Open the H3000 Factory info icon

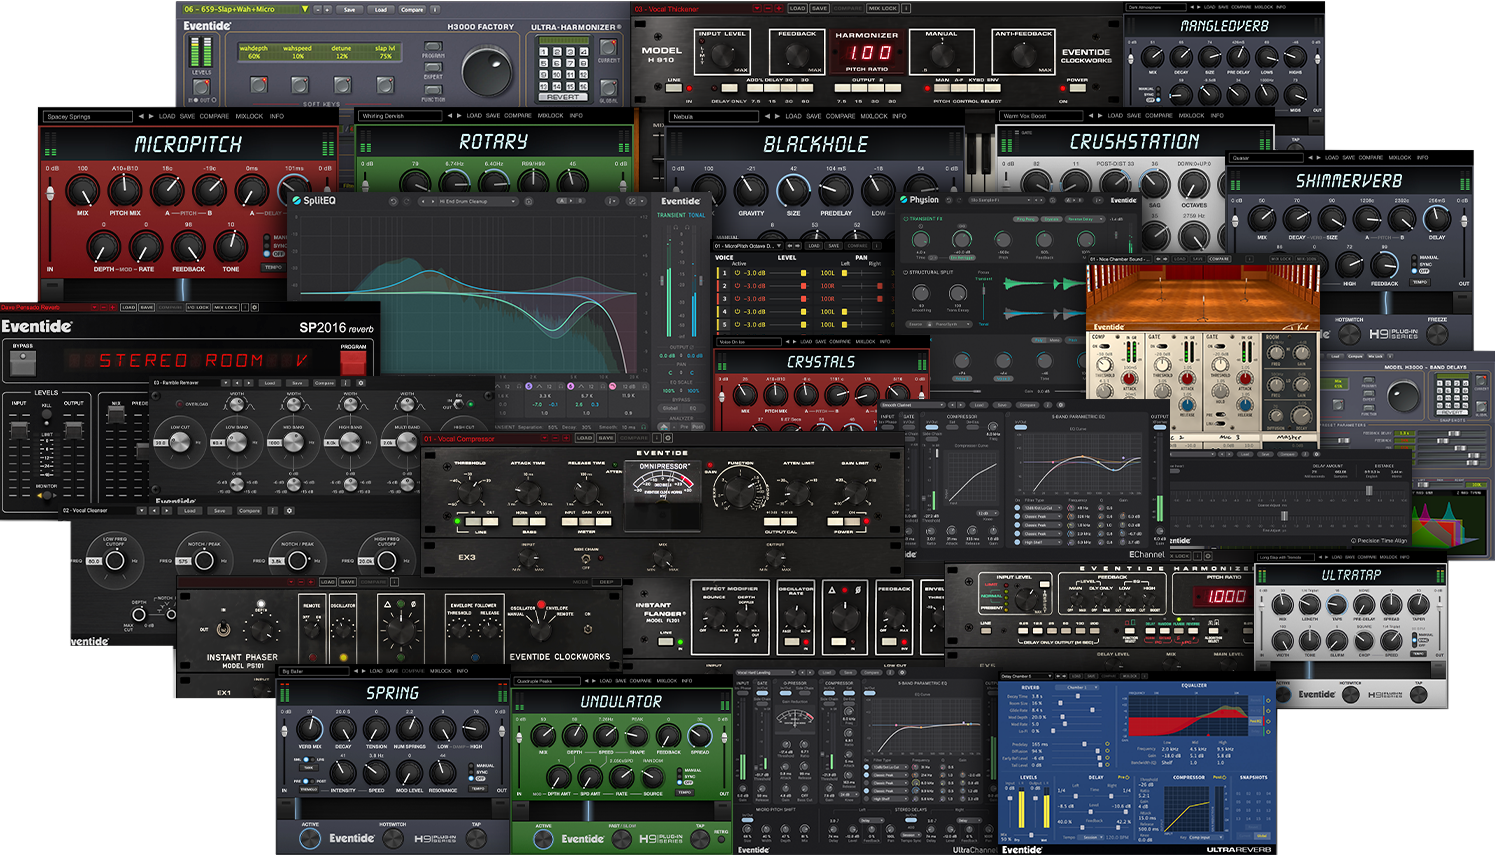436,9
